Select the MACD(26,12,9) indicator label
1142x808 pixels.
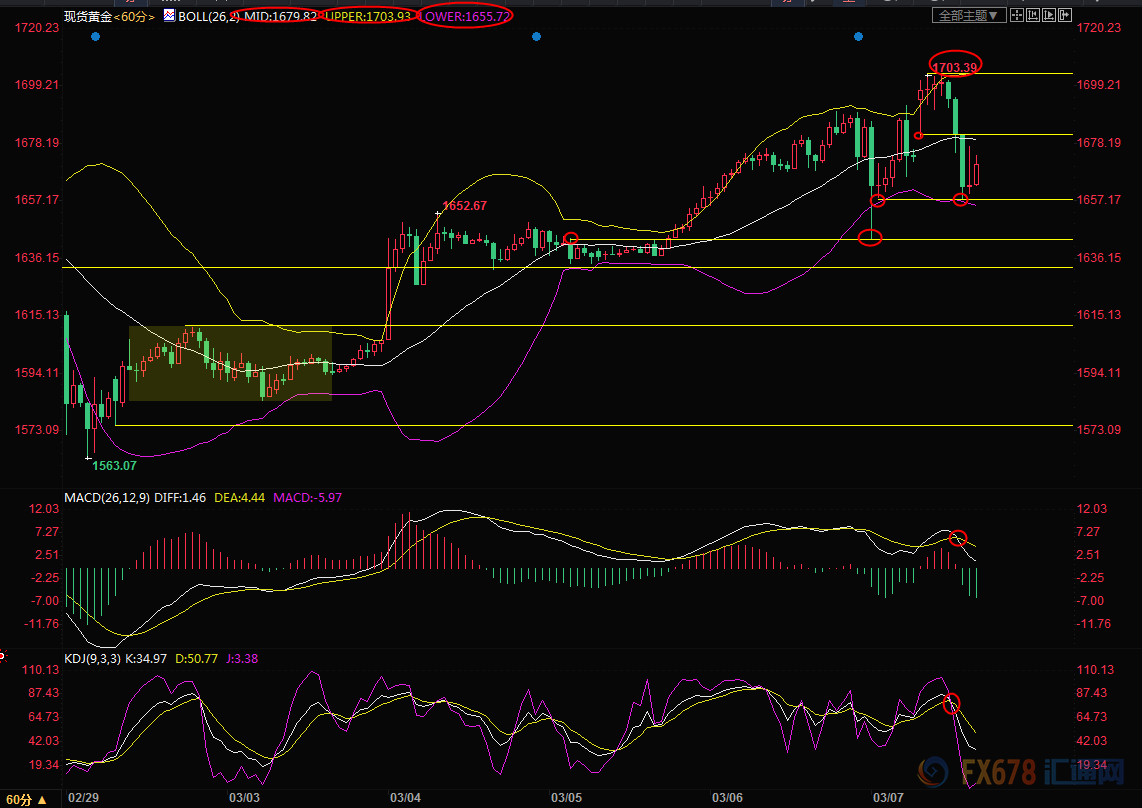point(107,497)
